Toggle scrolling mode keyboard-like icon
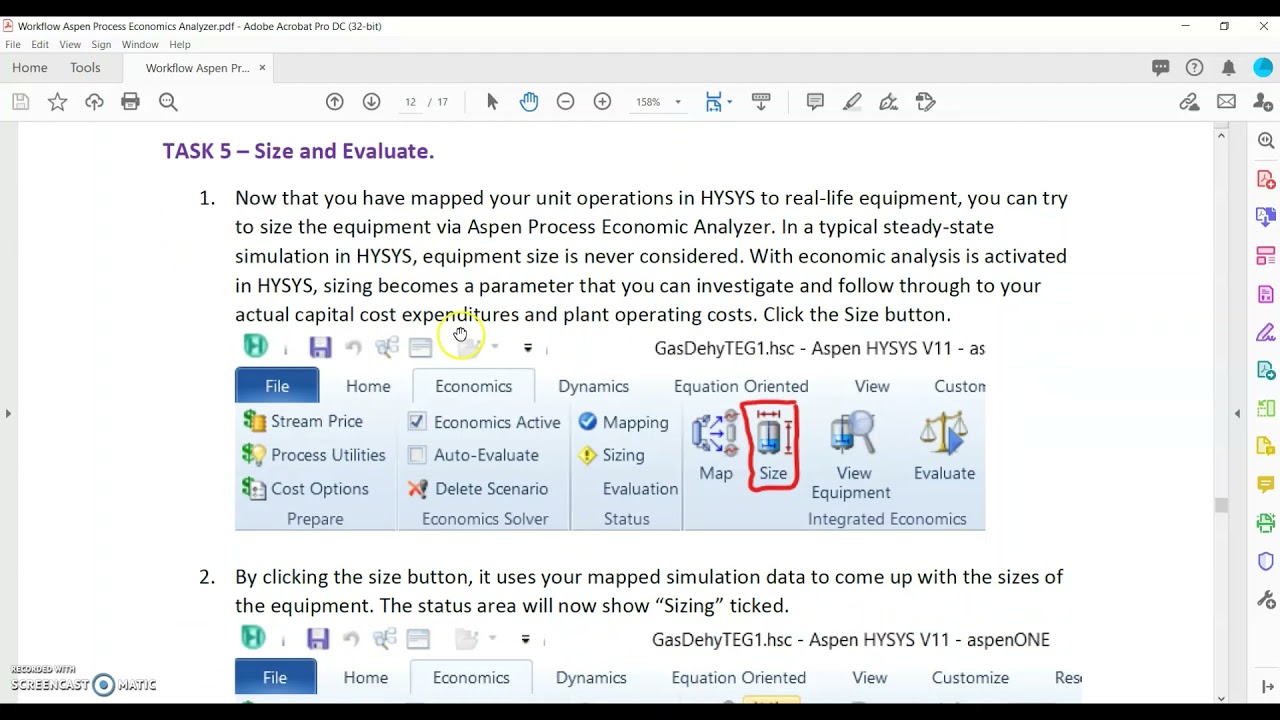Viewport: 1280px width, 720px height. pos(761,101)
